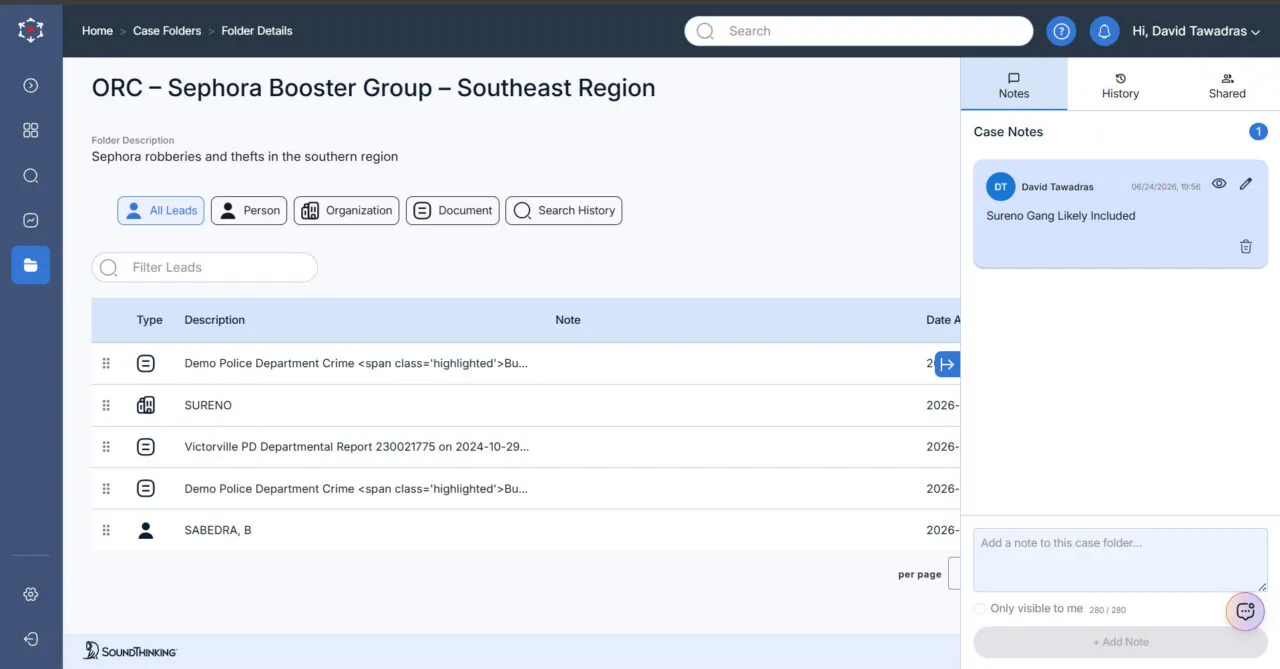Click Folder Details breadcrumb
1280x669 pixels.
pos(257,31)
